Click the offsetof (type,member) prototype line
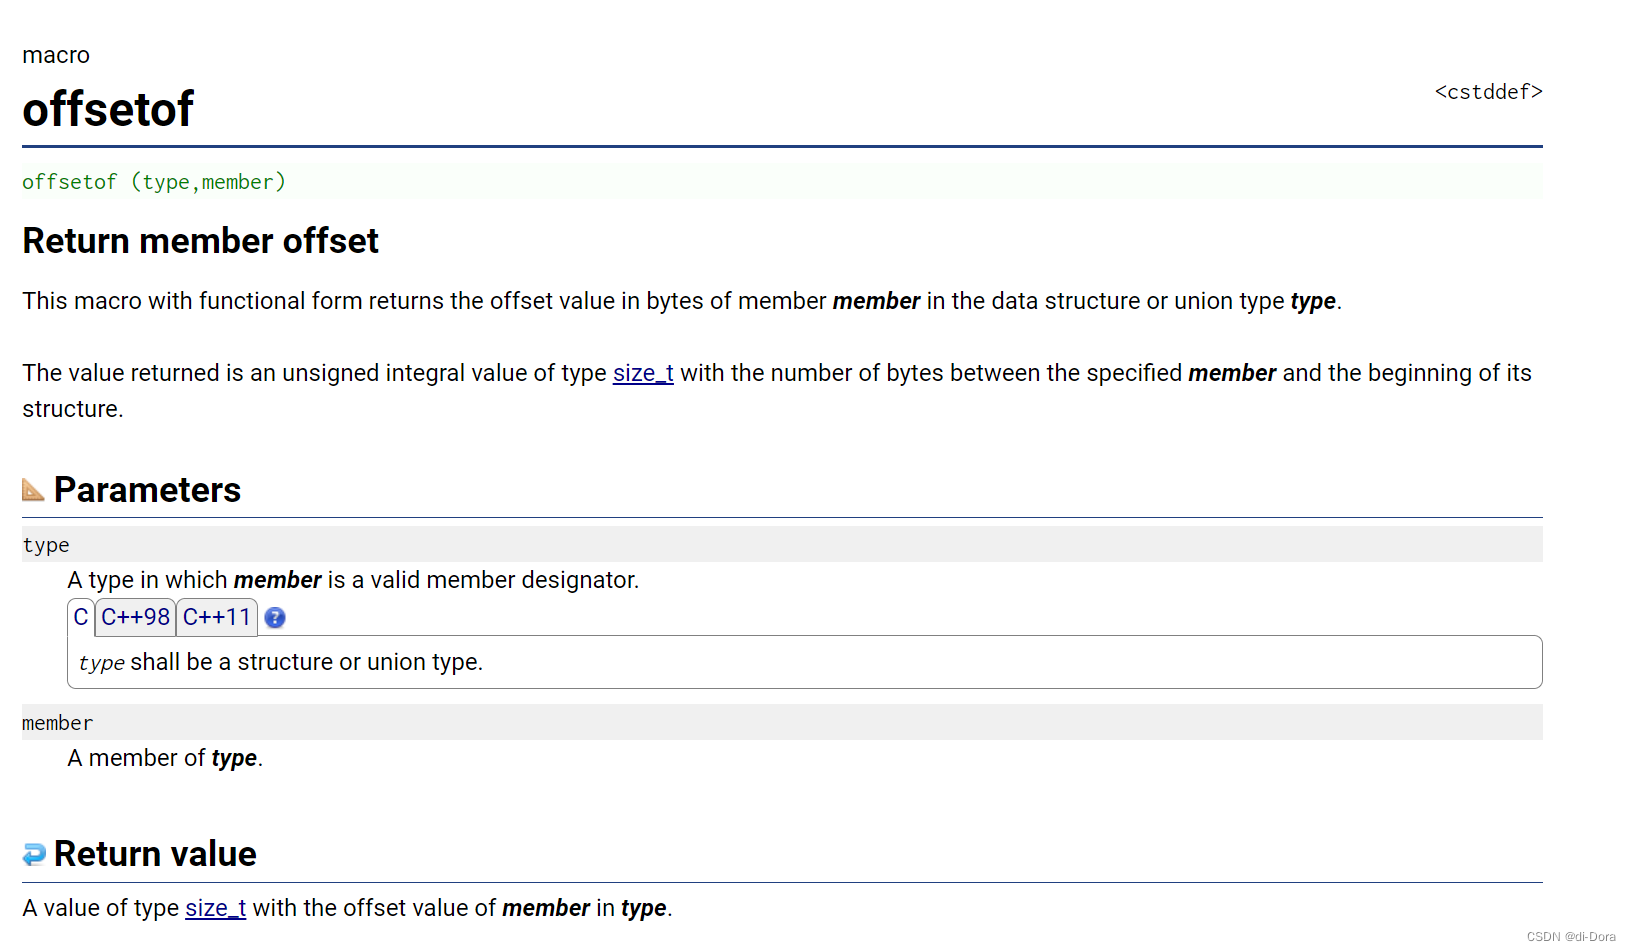The width and height of the screenshot is (1631, 951). pyautogui.click(x=154, y=182)
